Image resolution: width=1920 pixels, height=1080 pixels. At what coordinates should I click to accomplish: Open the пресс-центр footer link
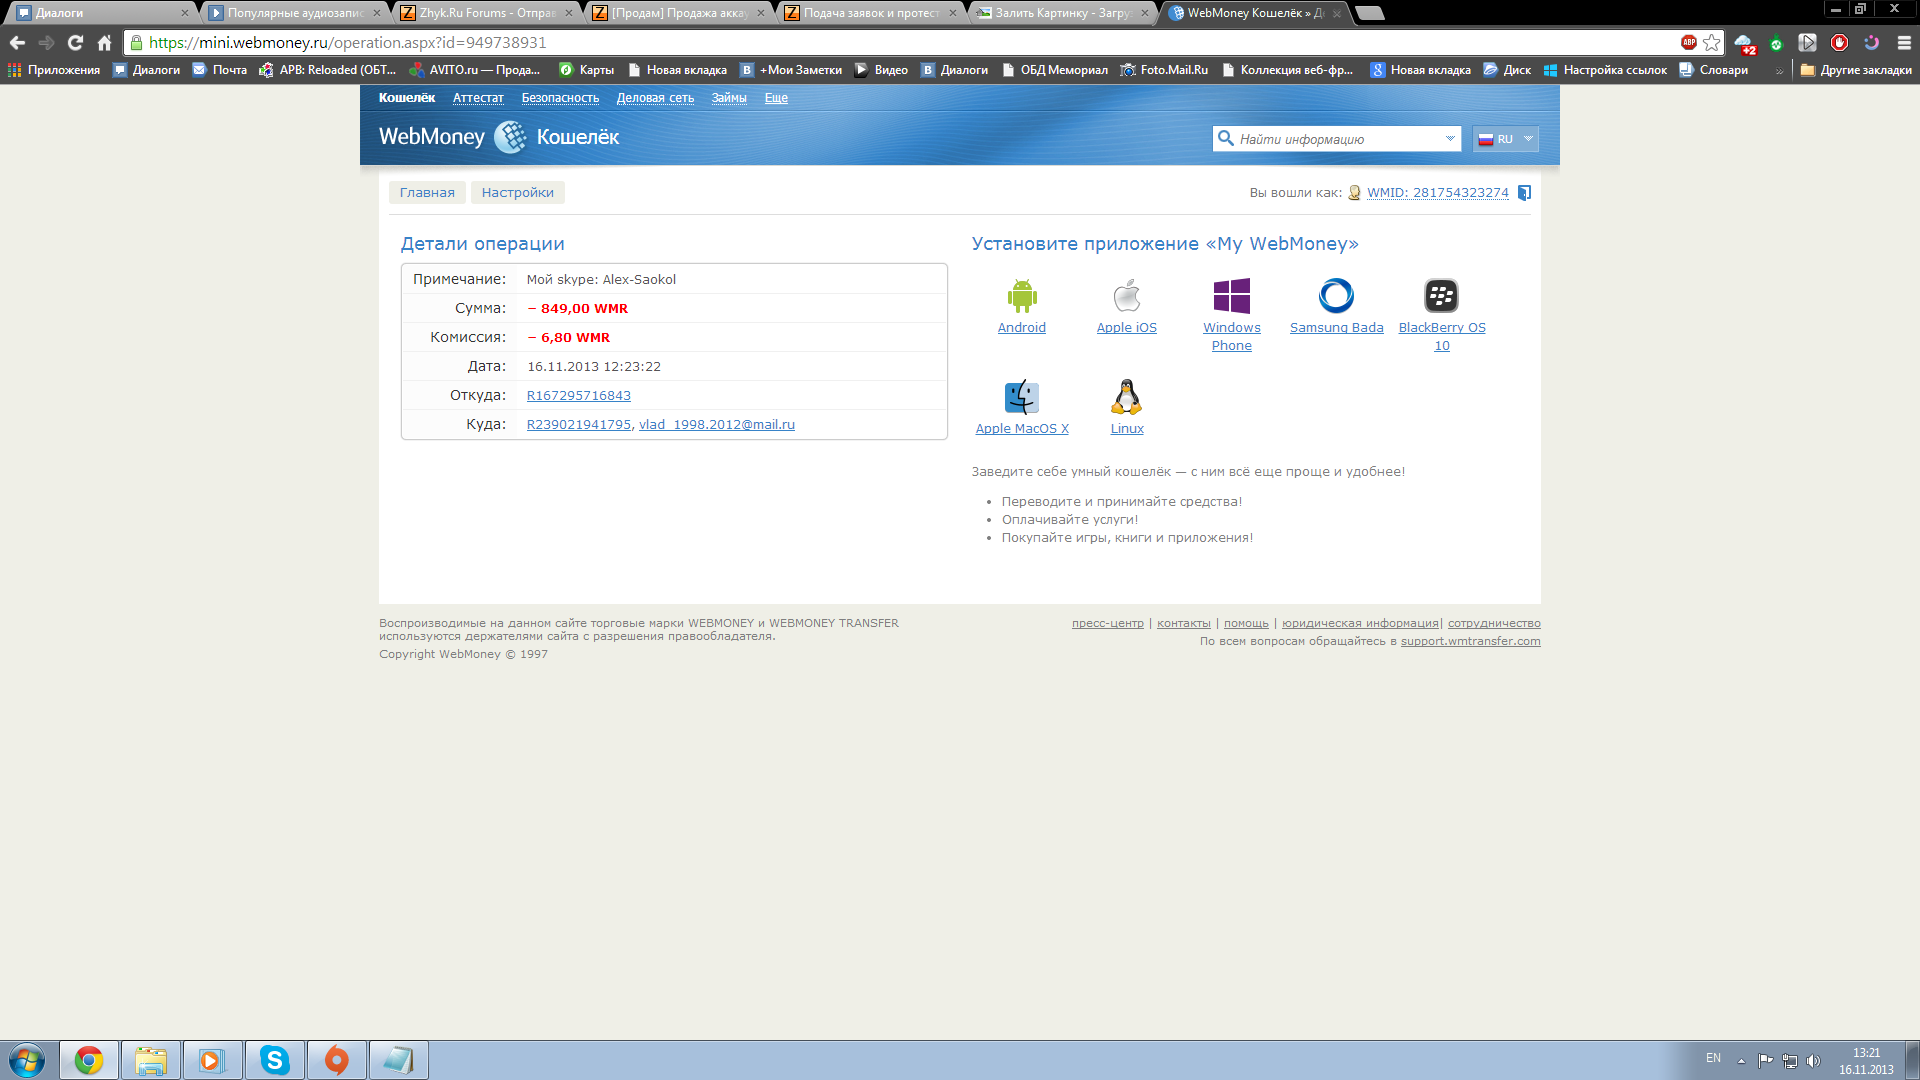[1107, 624]
